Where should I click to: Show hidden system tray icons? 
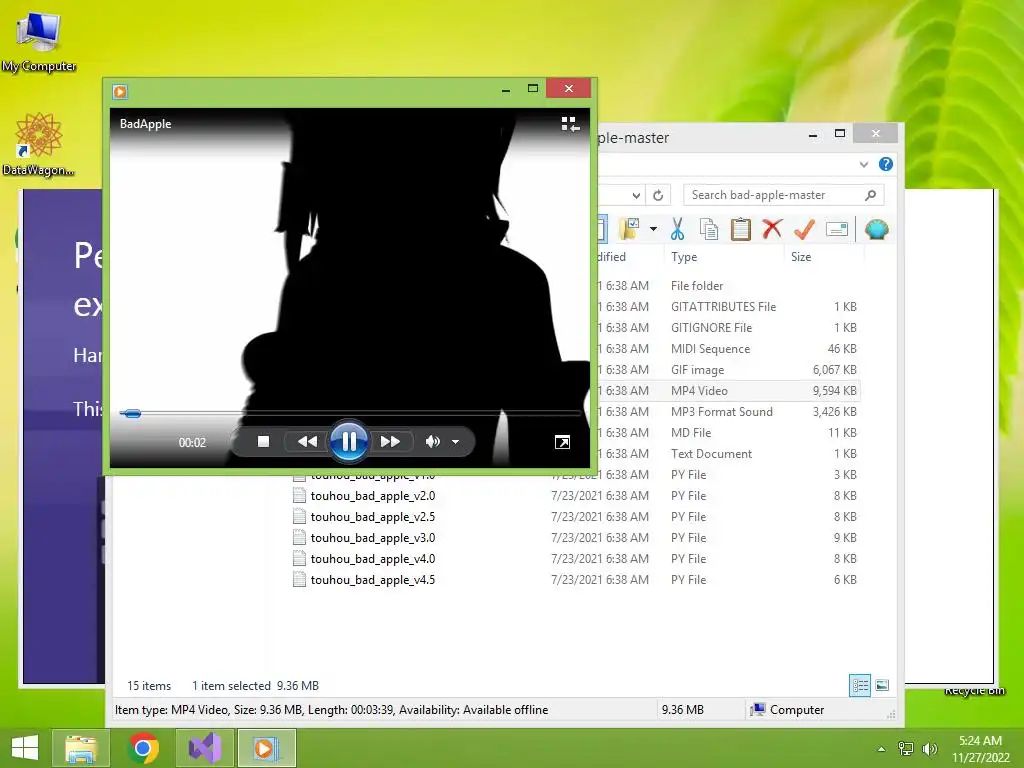point(882,749)
